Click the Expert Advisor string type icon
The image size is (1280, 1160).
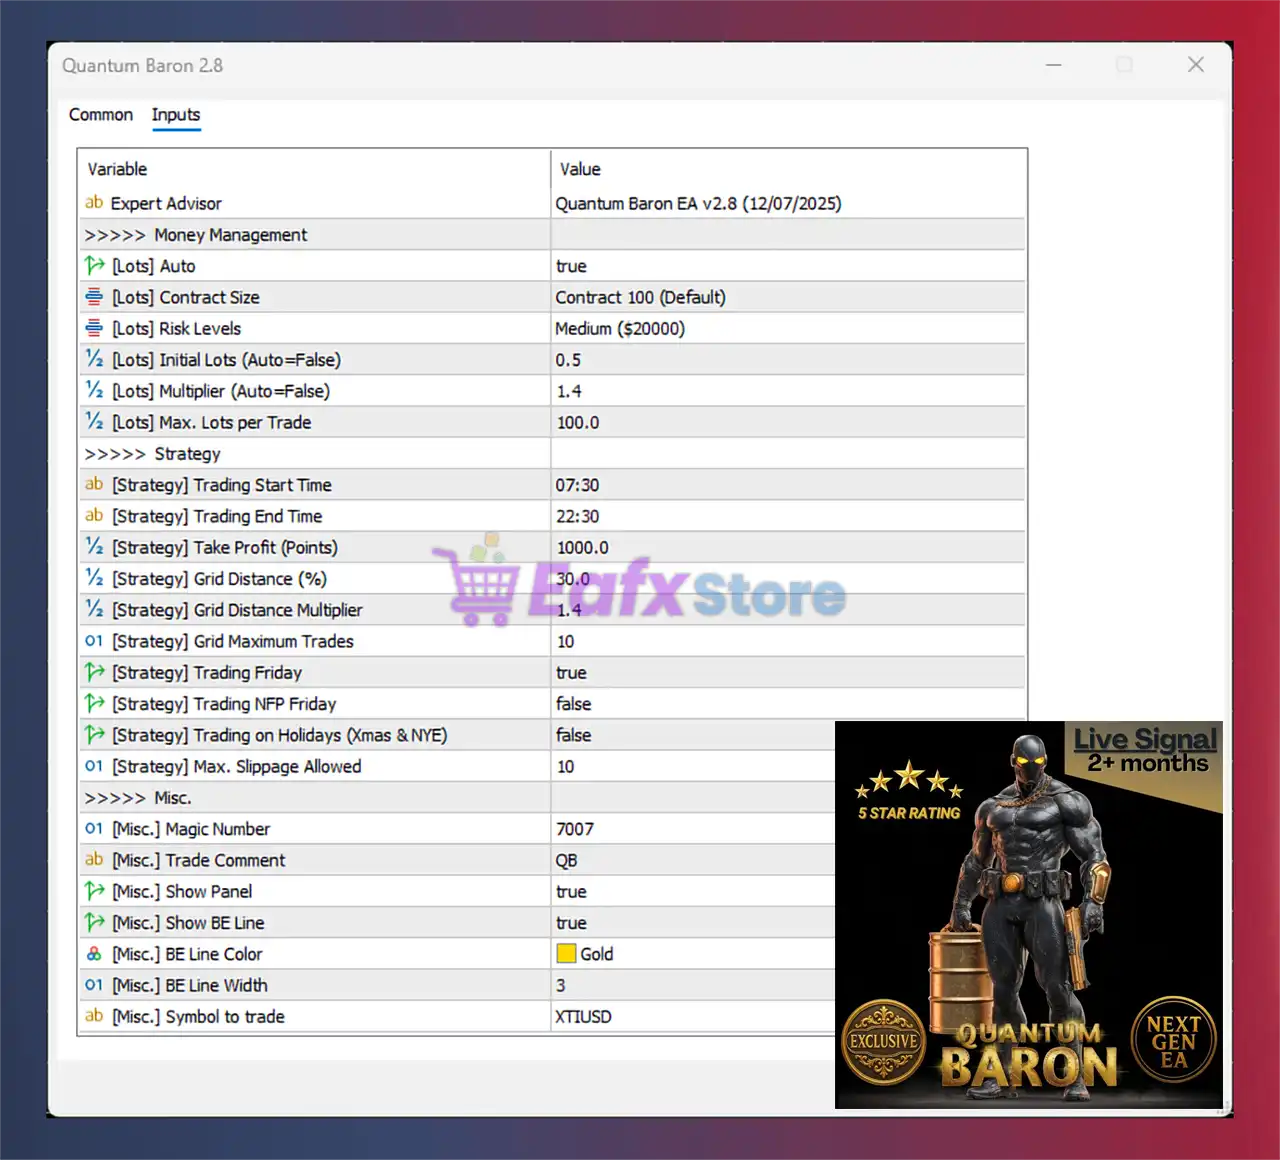tap(94, 203)
